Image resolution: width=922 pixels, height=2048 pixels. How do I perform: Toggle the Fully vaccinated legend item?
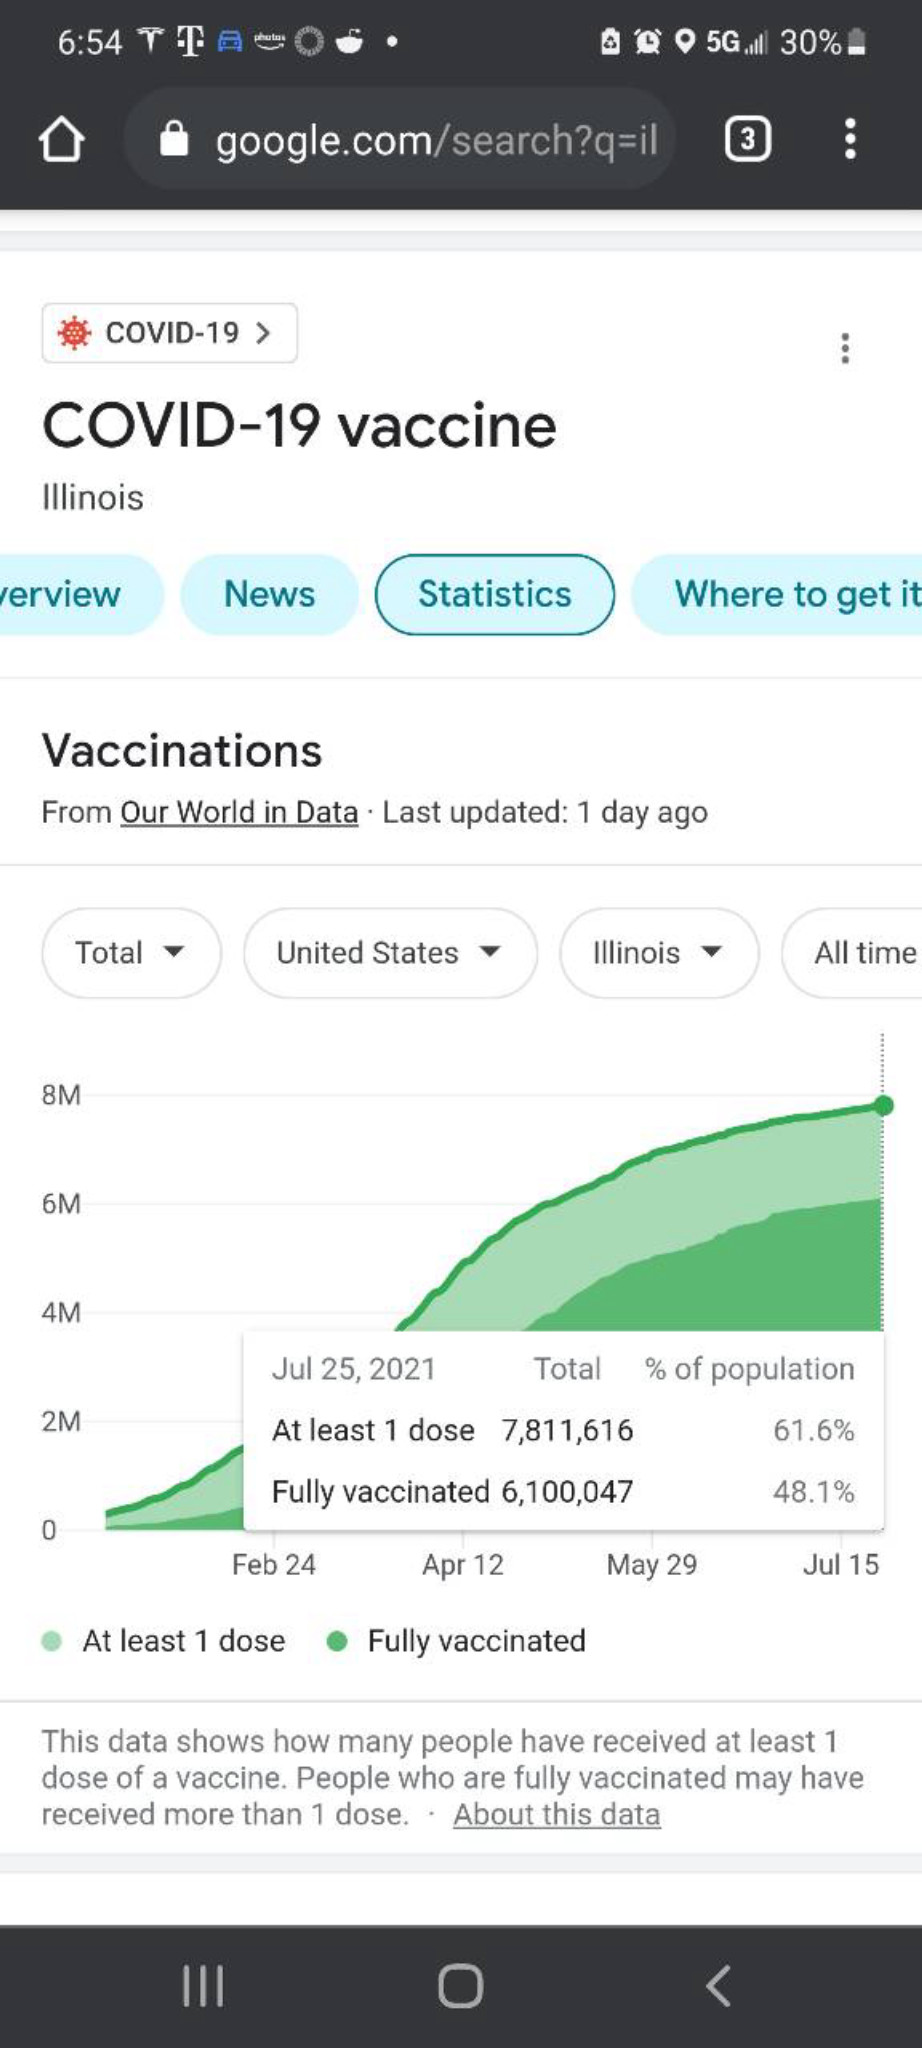[x=456, y=1641]
